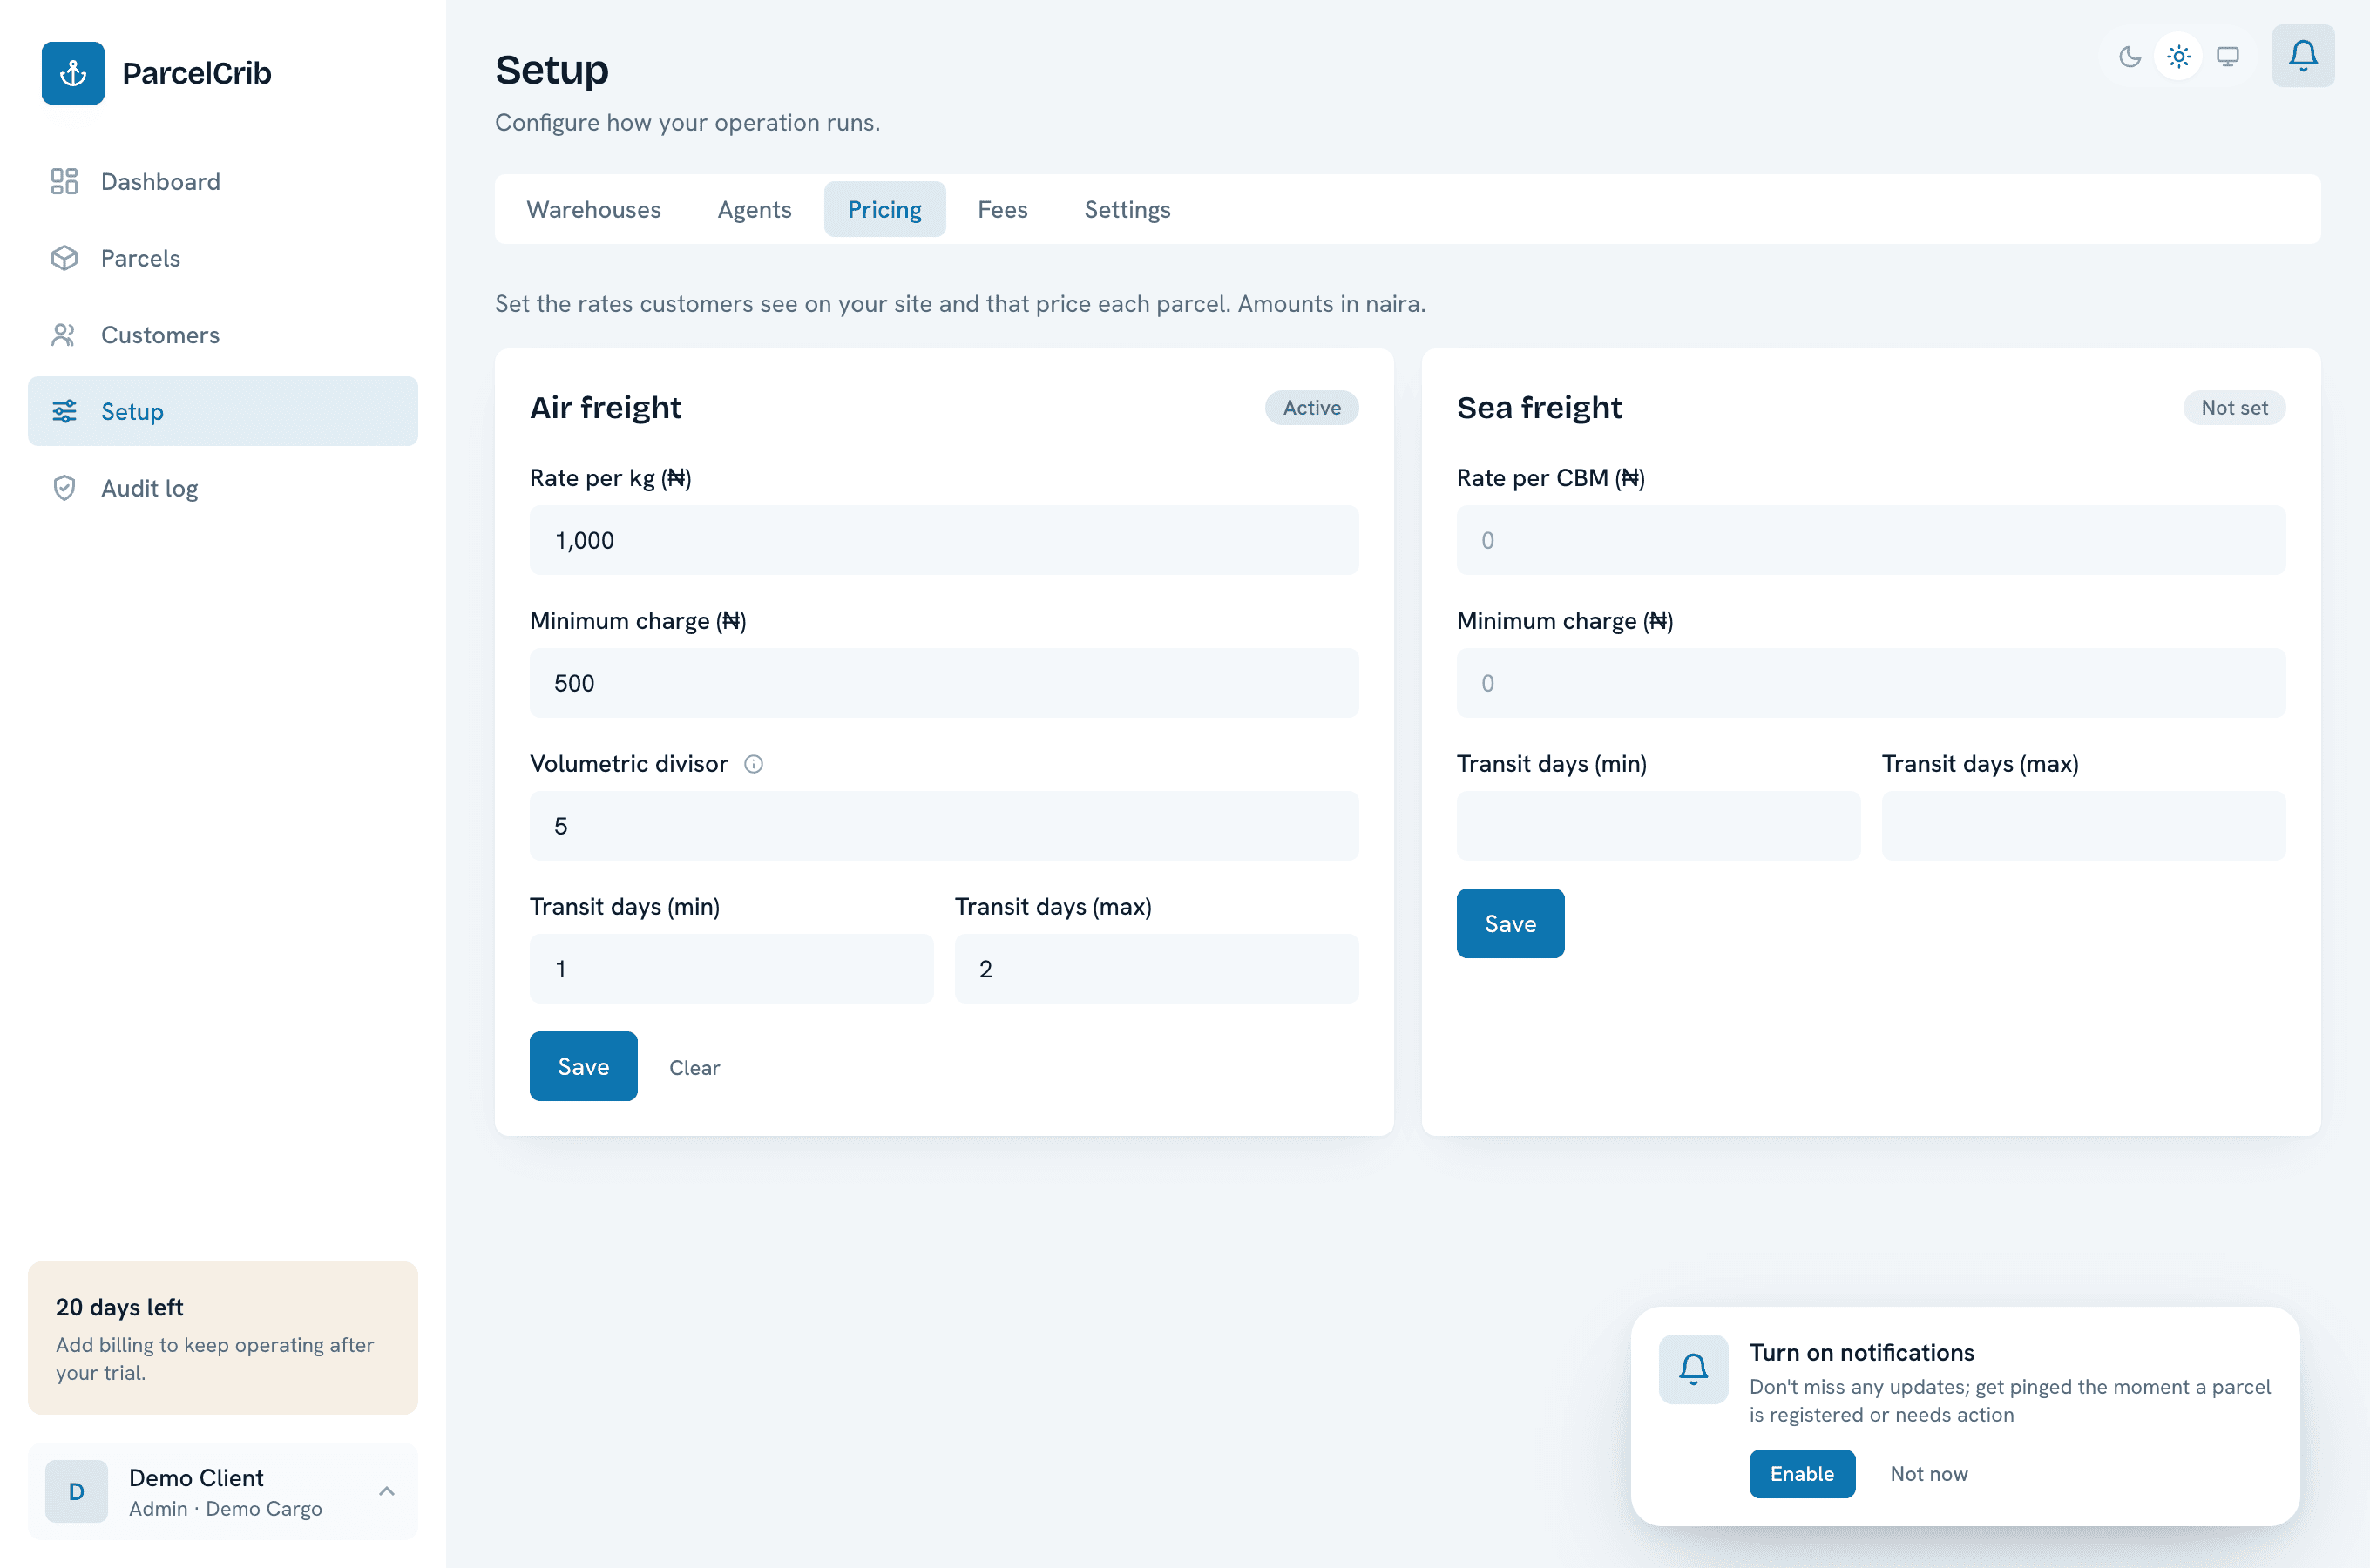This screenshot has height=1568, width=2370.
Task: Go to Dashboard in sidebar
Action: [223, 181]
